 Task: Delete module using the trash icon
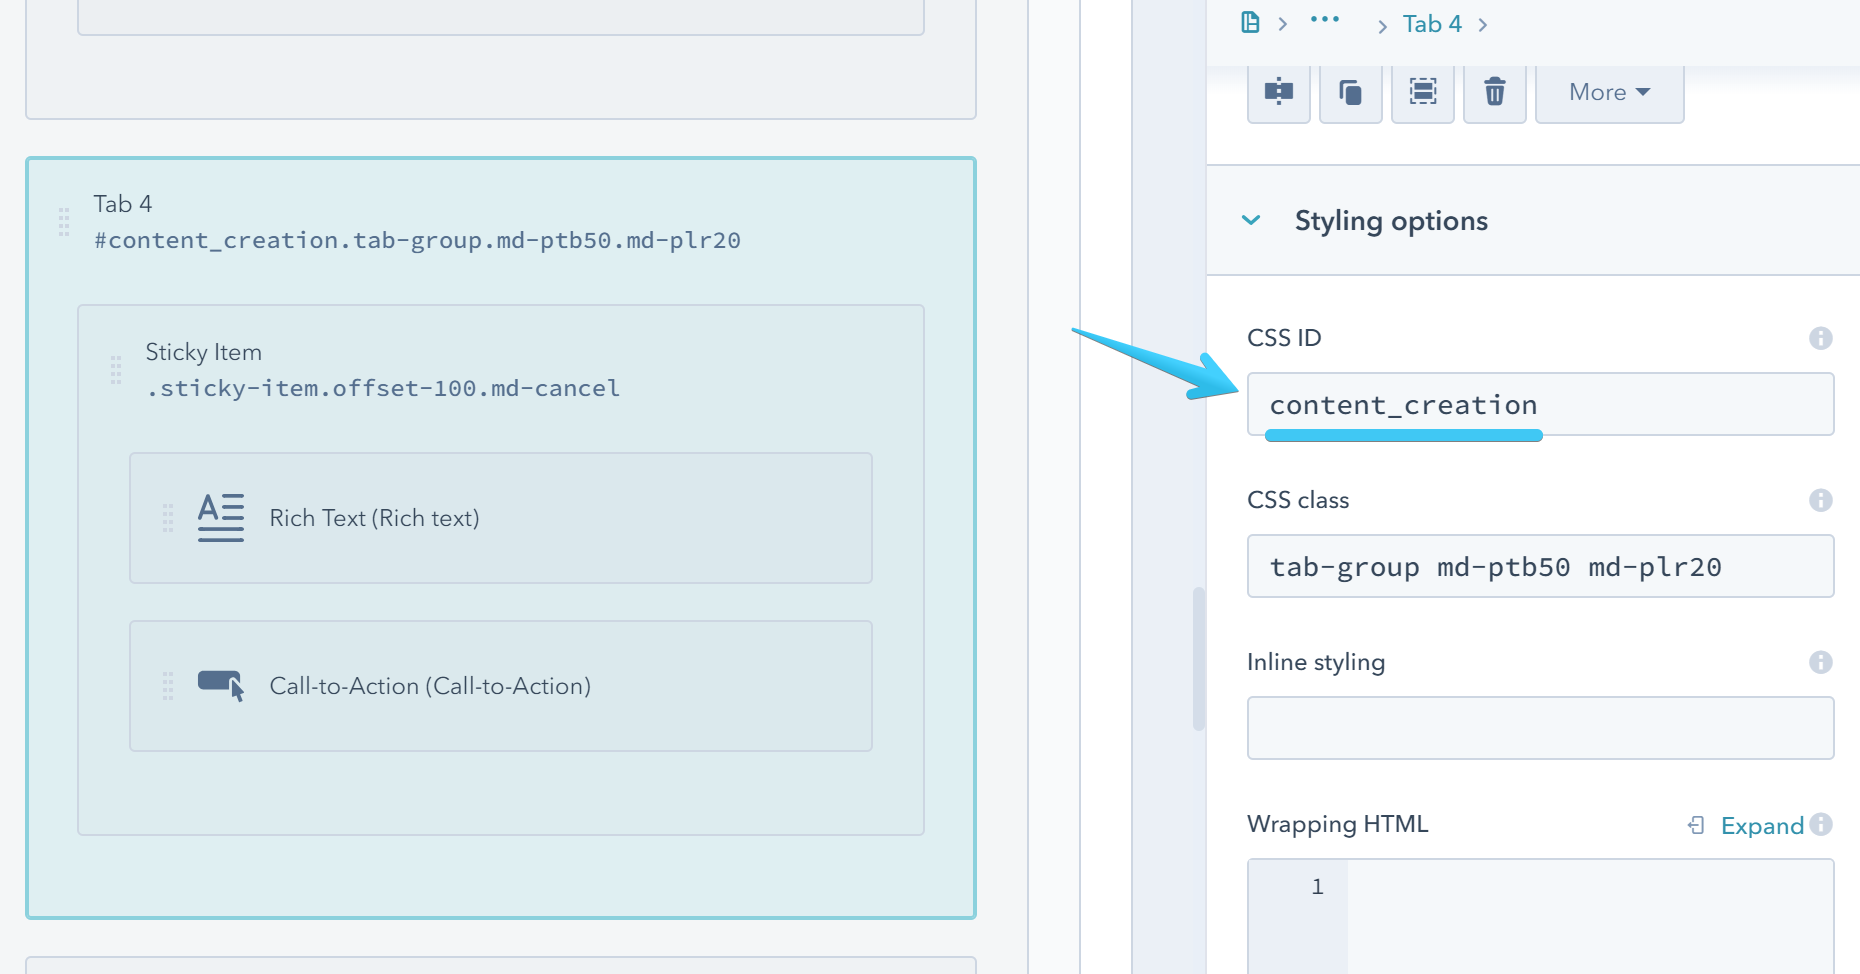[1494, 92]
